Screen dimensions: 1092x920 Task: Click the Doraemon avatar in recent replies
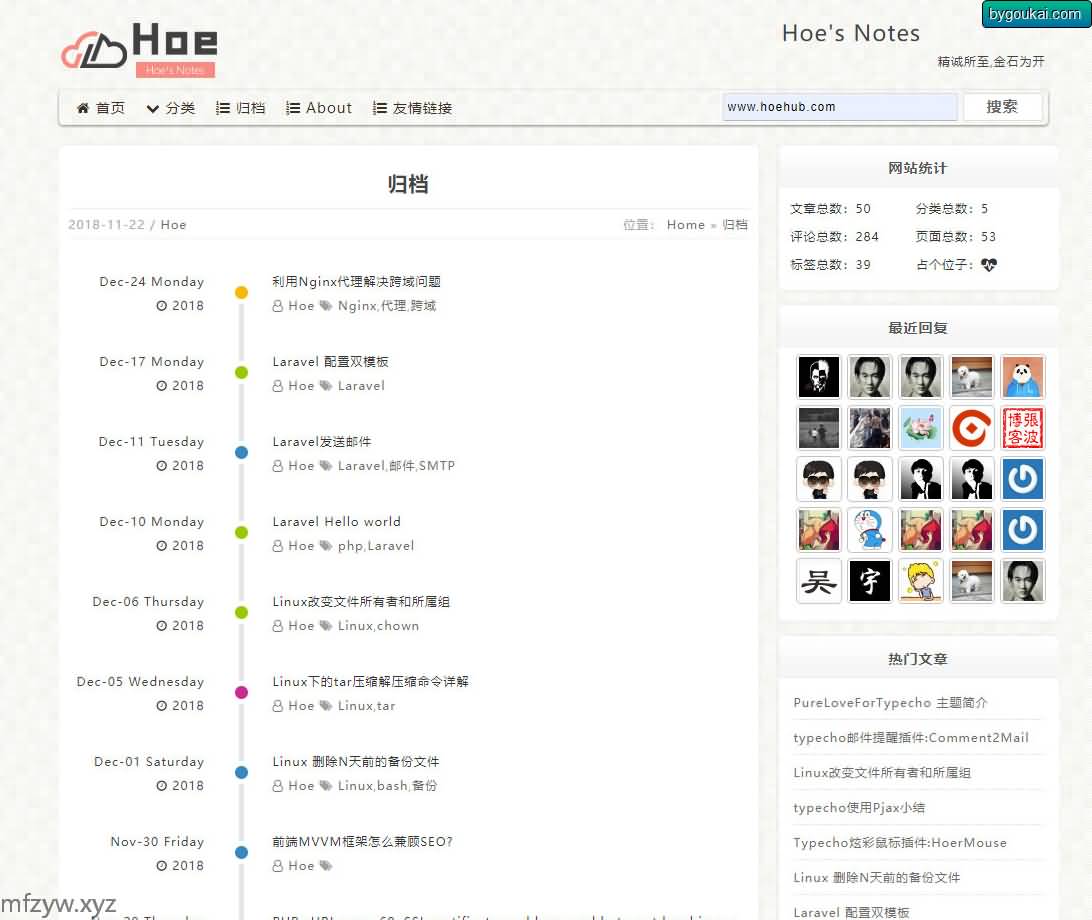(869, 530)
